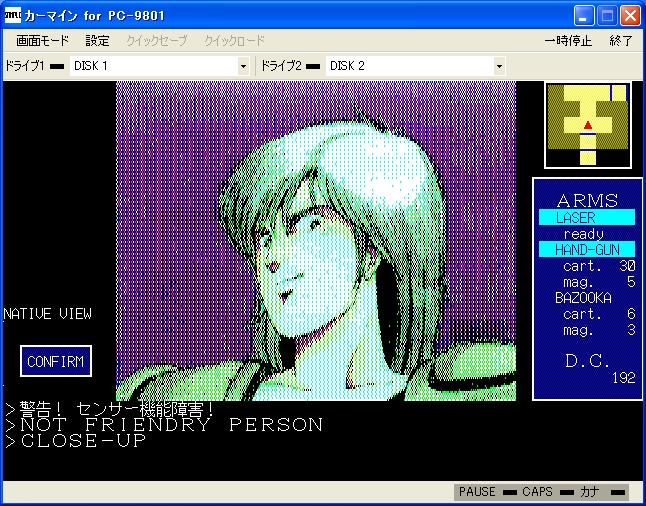Click the PAUSE status indicator
The image size is (646, 506).
click(x=488, y=492)
